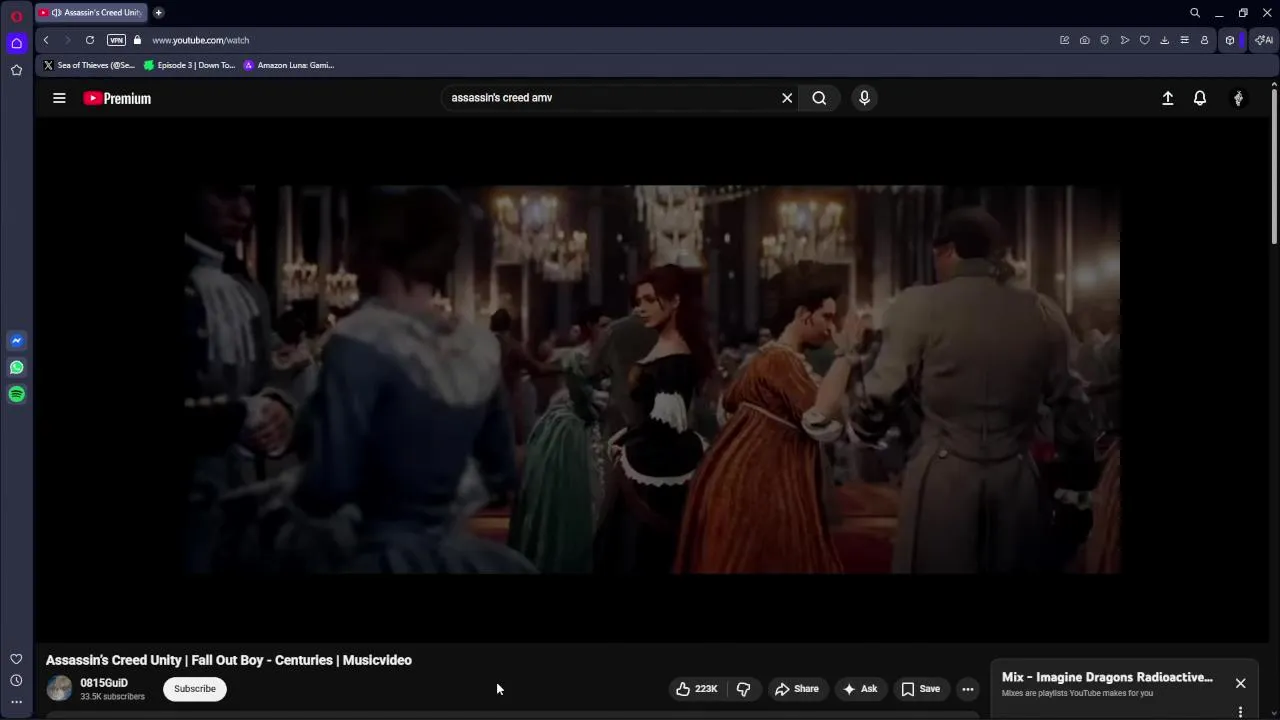This screenshot has width=1280, height=720.
Task: Open the YouTube create upload icon
Action: 1167,98
